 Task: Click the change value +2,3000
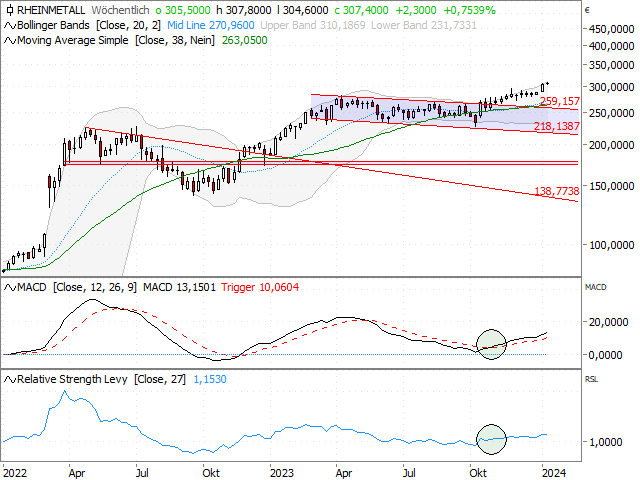pos(416,10)
